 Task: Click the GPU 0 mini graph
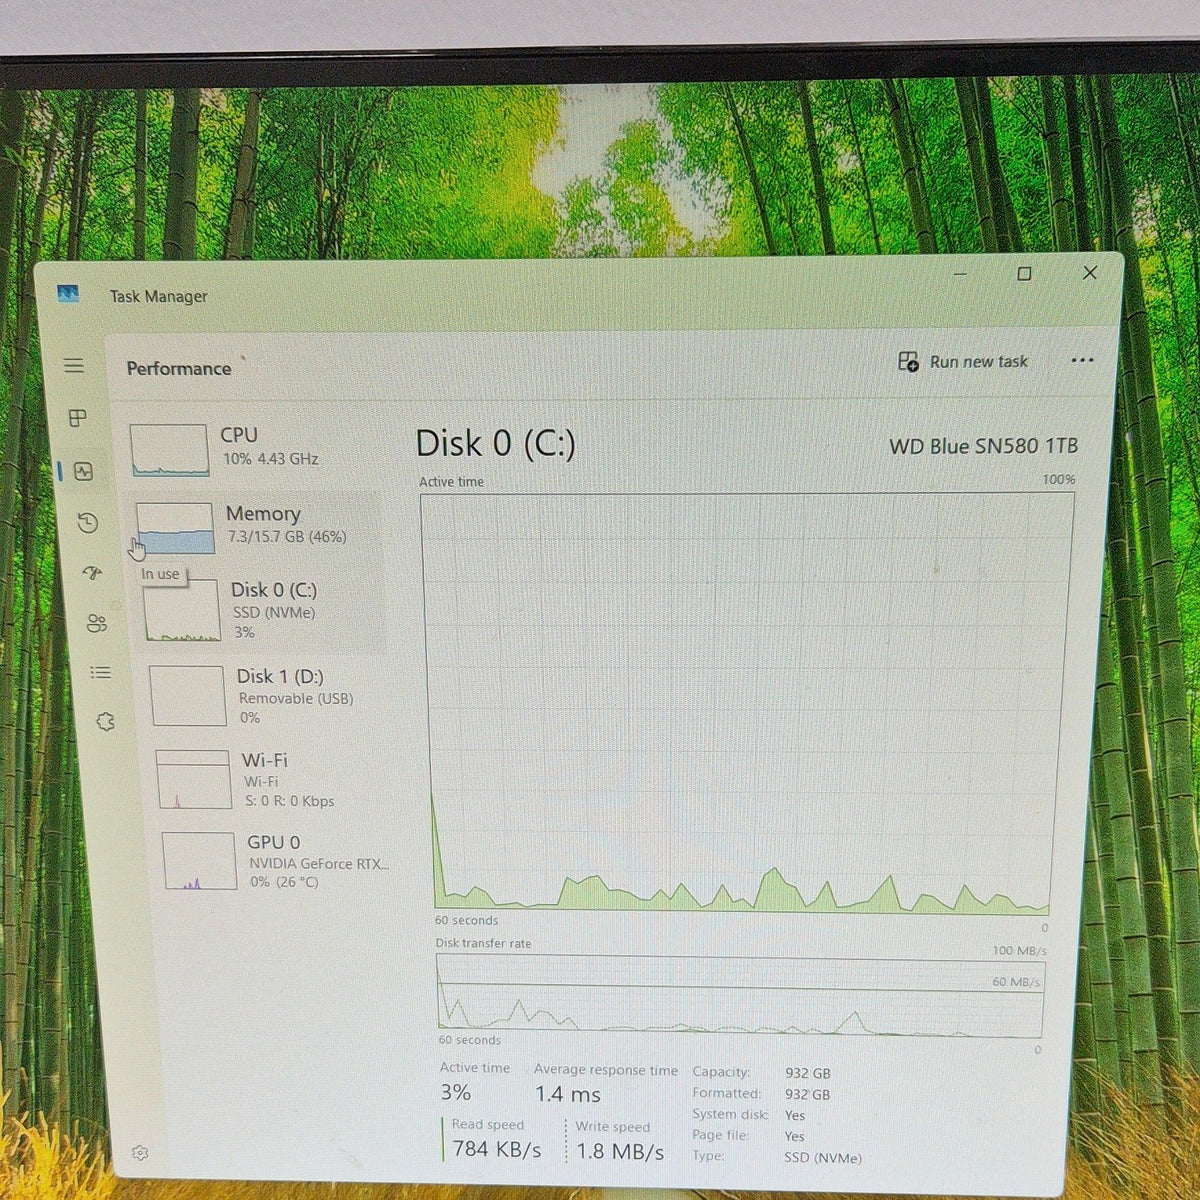click(x=199, y=861)
